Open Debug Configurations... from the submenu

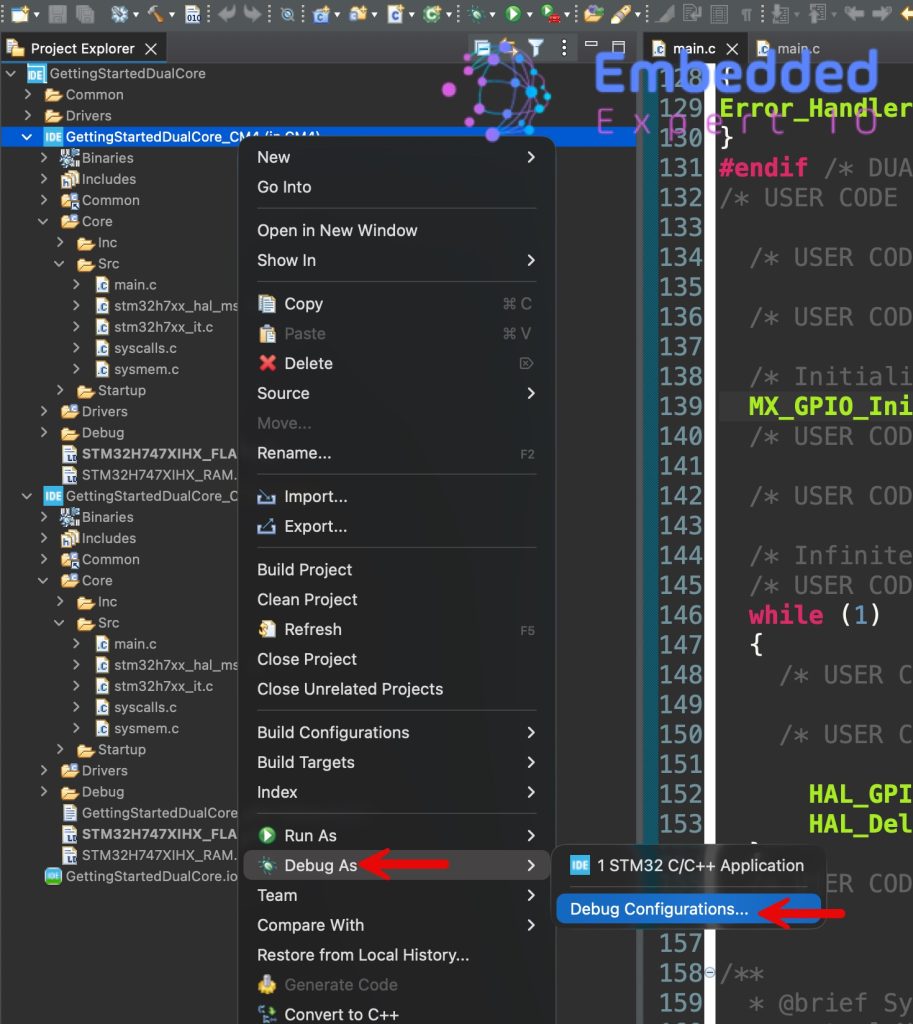(659, 910)
